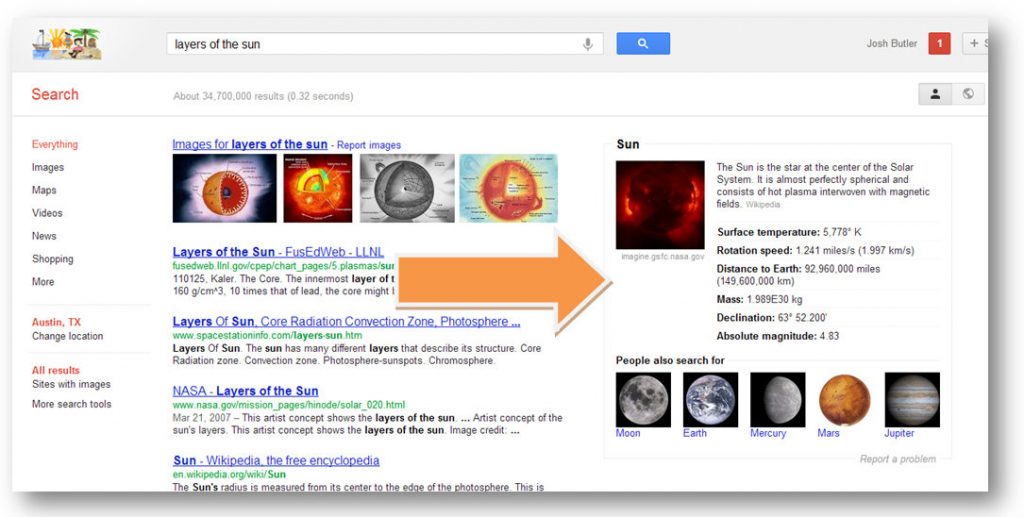
Task: Click spacestationinfo.com green URL text
Action: point(267,336)
